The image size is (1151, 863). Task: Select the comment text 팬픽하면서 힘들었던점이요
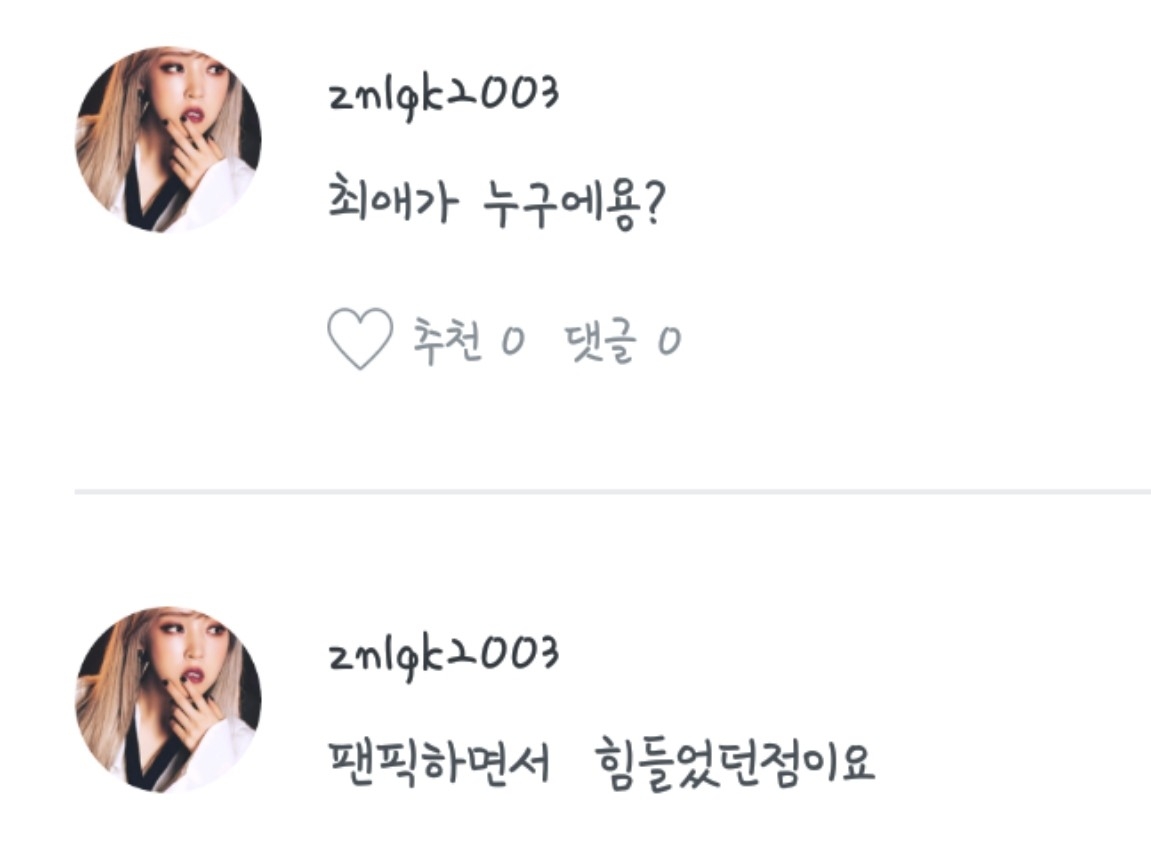(x=600, y=763)
